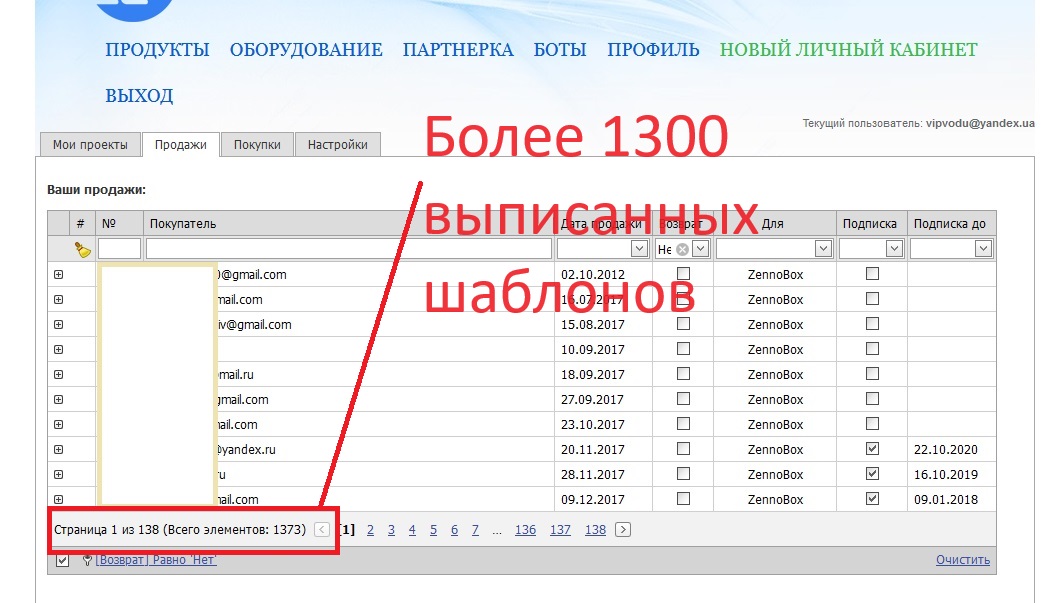1044x603 pixels.
Task: Go to page 2 in the pager
Action: point(370,530)
